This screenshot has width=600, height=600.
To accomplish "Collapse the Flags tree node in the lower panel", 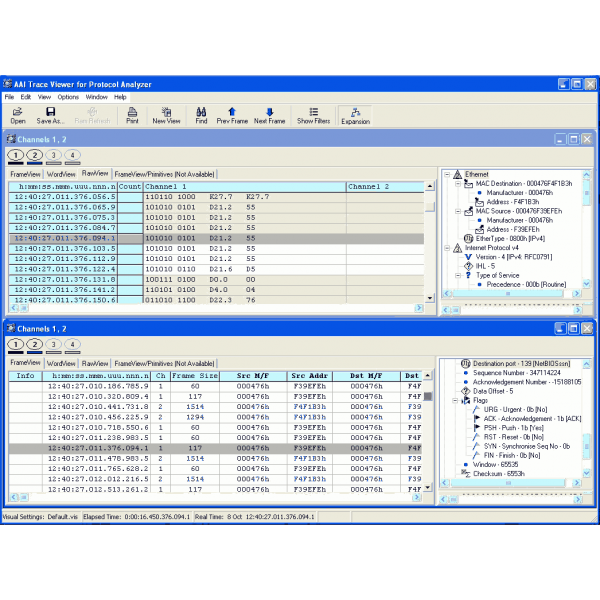I will click(x=455, y=401).
